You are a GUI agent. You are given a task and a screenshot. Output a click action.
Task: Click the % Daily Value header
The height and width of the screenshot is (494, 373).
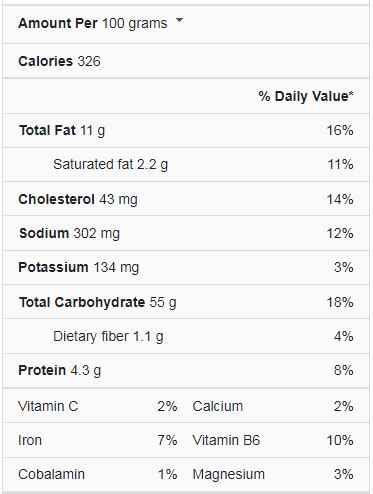point(306,96)
